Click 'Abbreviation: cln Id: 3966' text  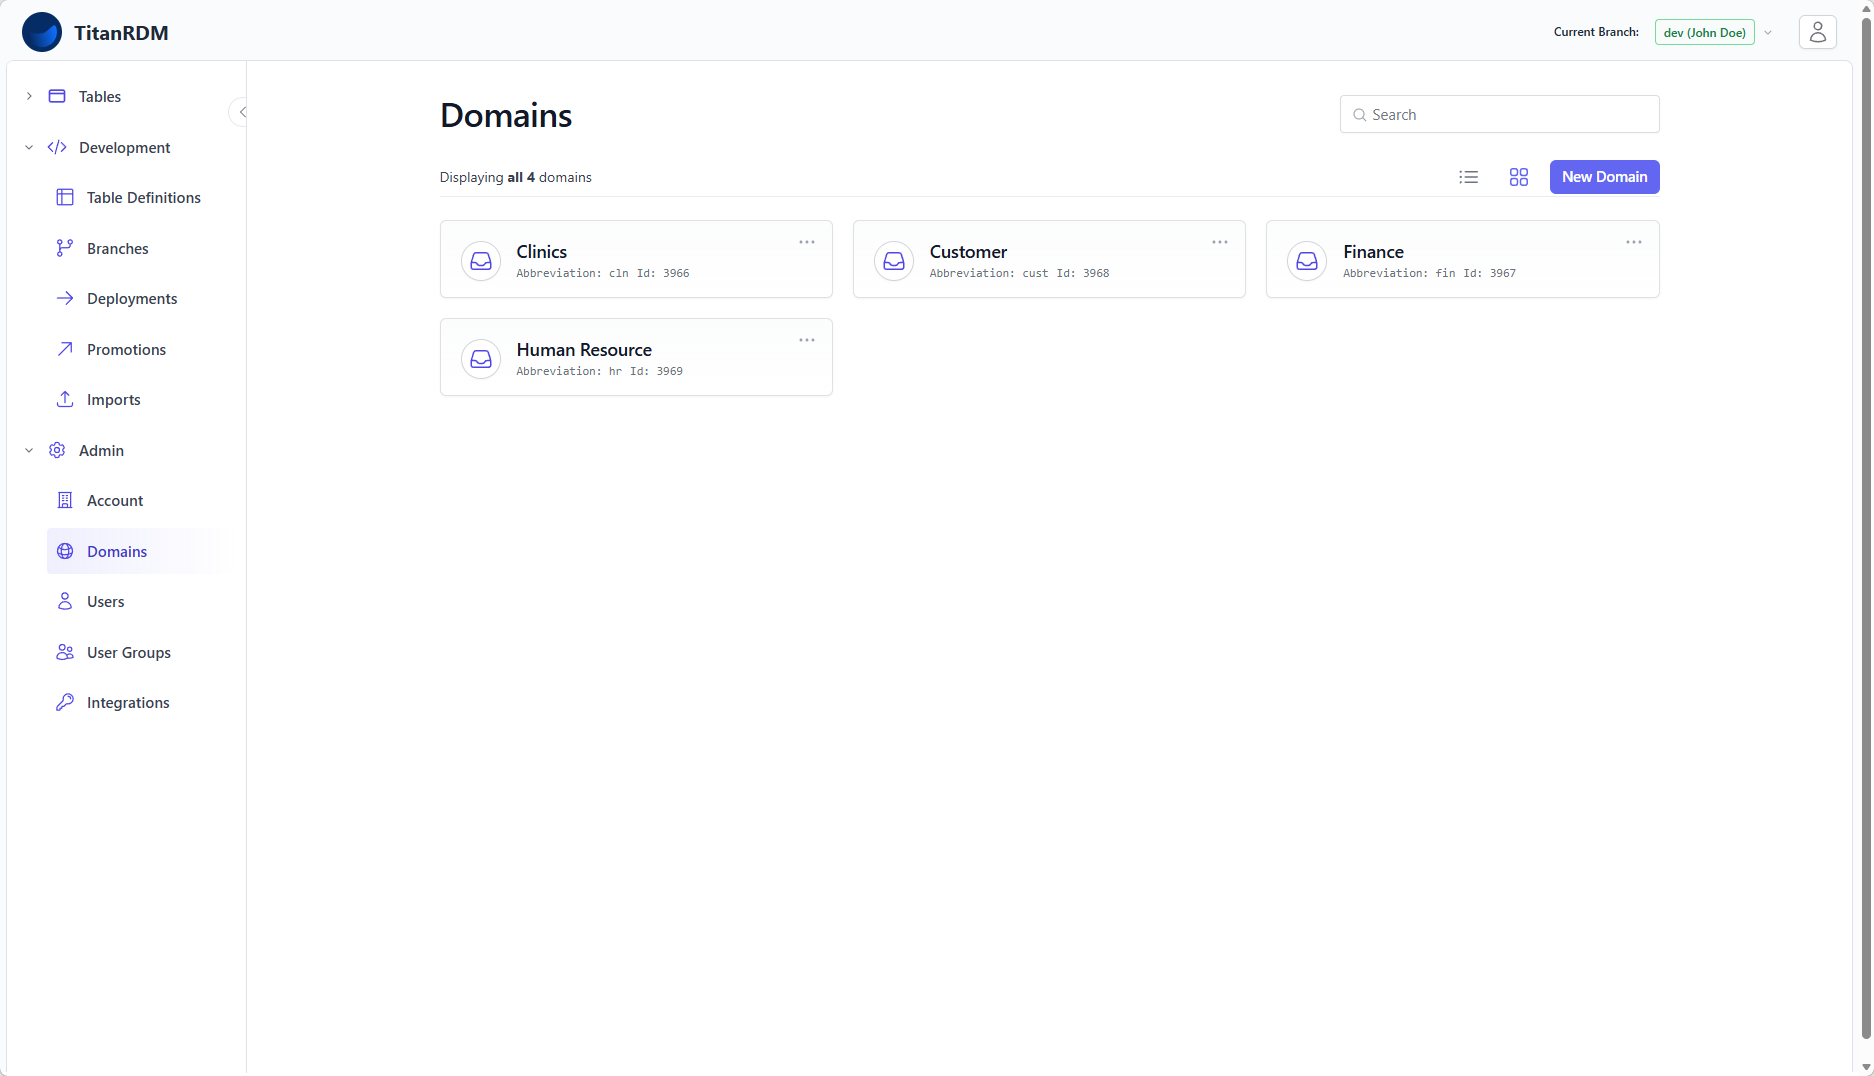click(603, 273)
